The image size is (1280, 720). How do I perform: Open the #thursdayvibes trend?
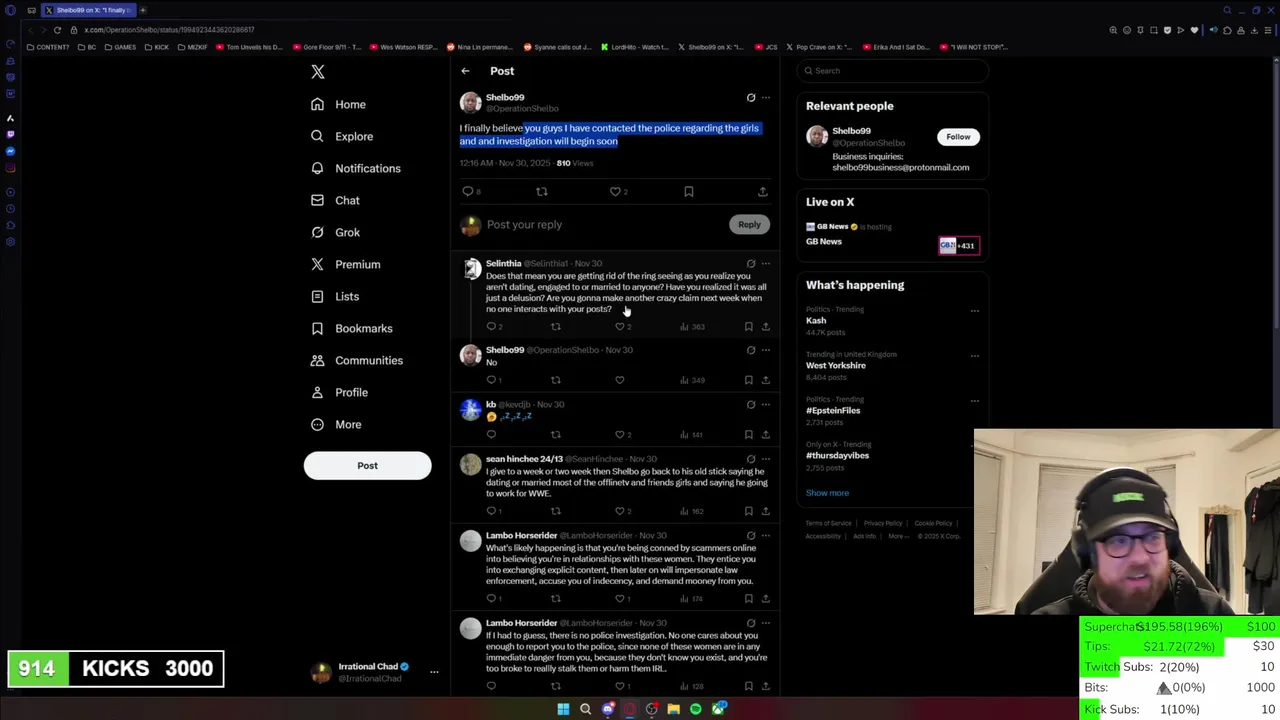pyautogui.click(x=837, y=456)
